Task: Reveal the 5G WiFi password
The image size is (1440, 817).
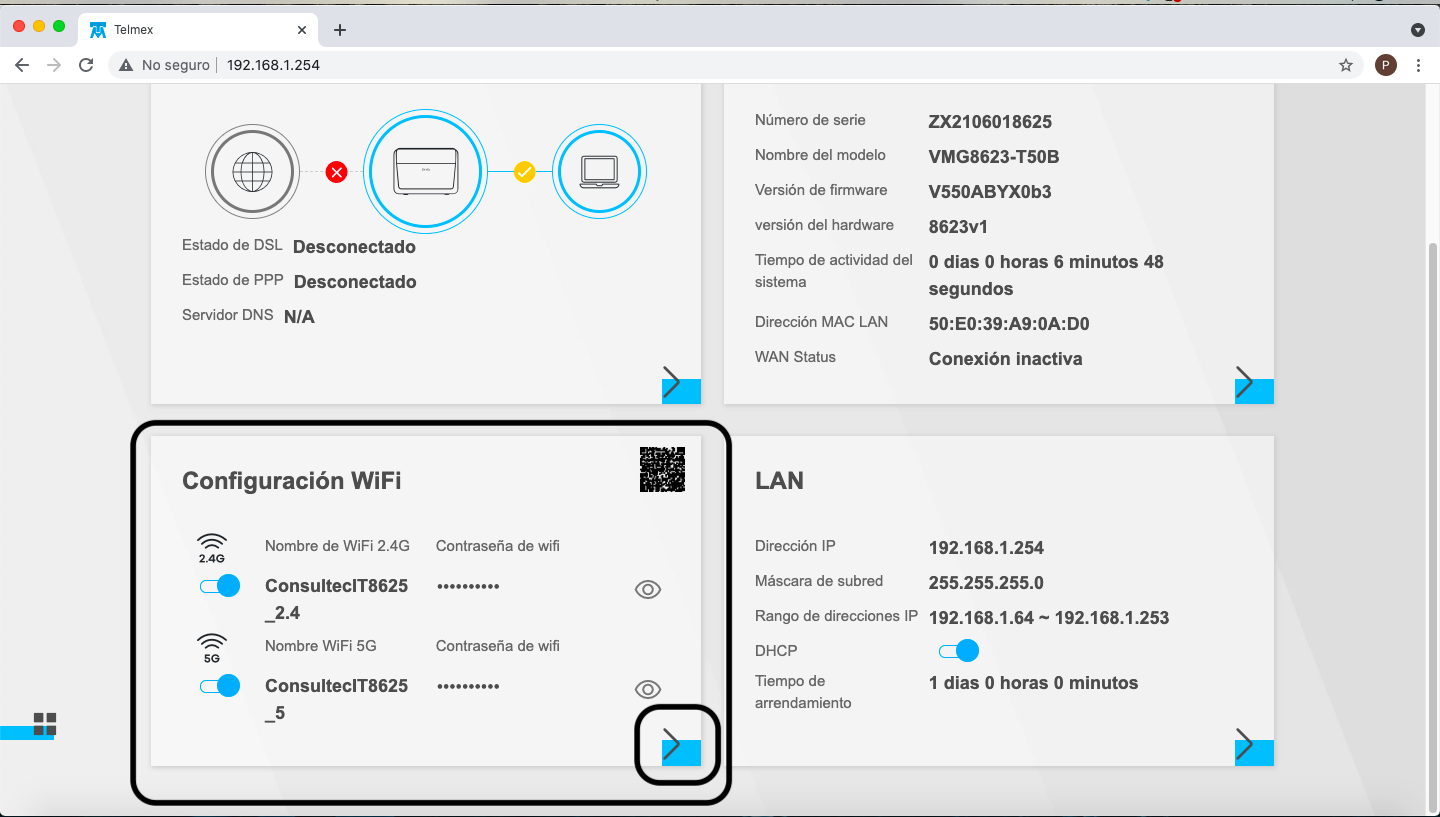Action: [648, 689]
